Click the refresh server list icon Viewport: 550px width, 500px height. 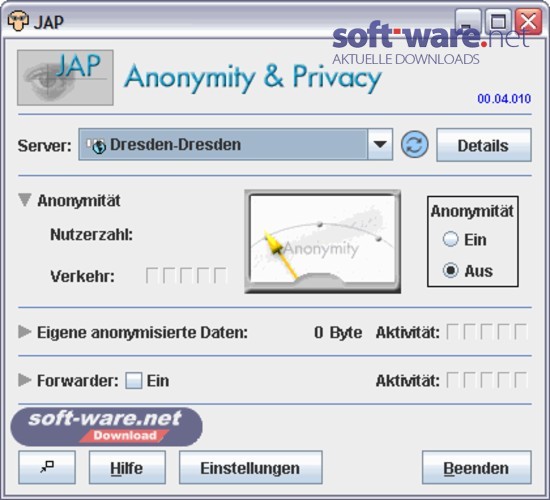(415, 145)
